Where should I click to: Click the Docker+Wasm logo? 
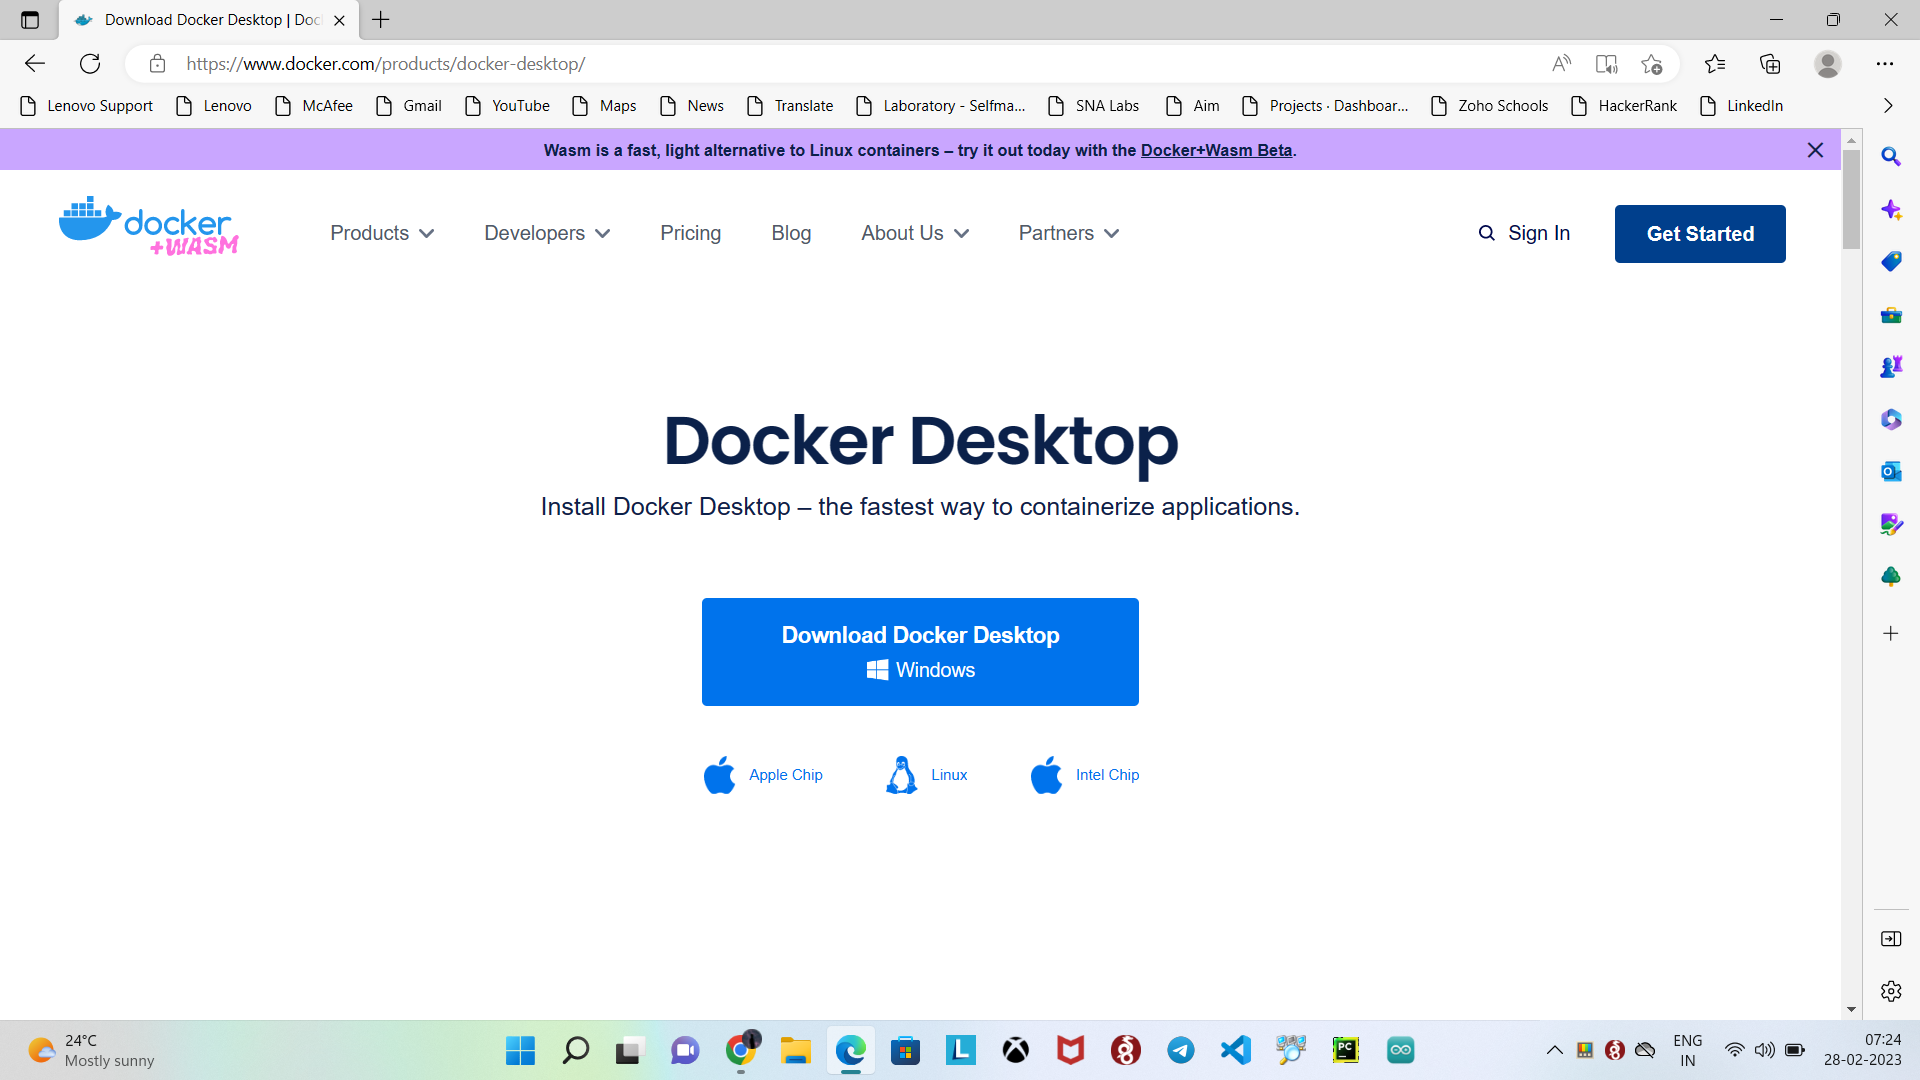[149, 227]
